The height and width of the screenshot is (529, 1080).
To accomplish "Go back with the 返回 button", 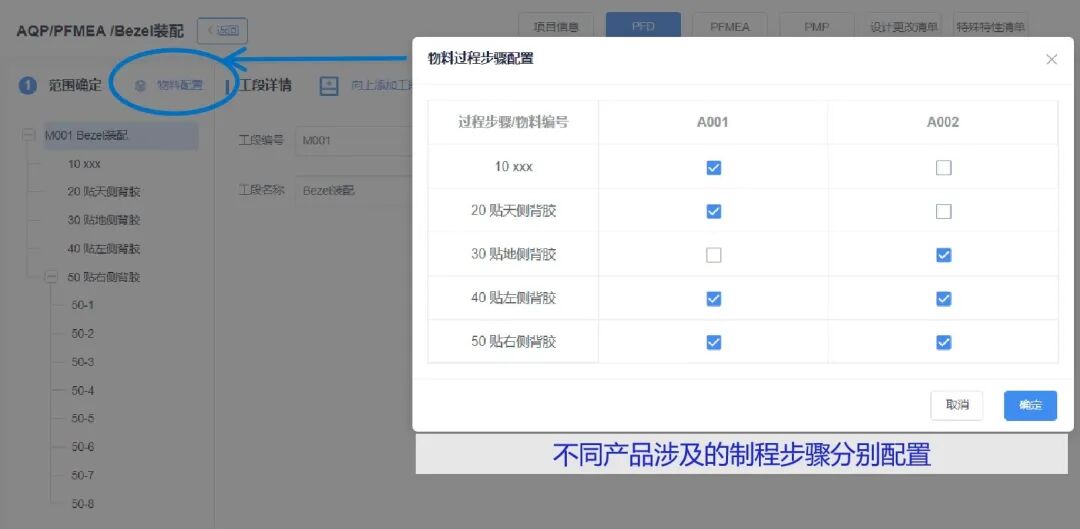I will (x=222, y=30).
